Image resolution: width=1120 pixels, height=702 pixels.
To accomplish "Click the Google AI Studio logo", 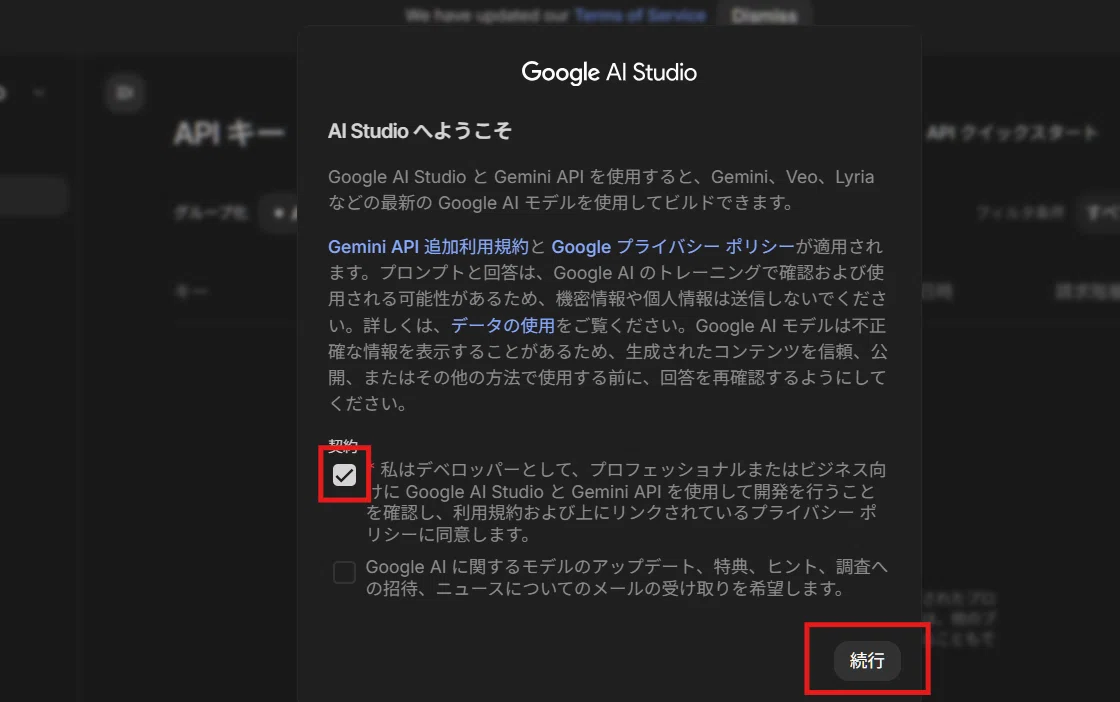I will click(x=609, y=72).
